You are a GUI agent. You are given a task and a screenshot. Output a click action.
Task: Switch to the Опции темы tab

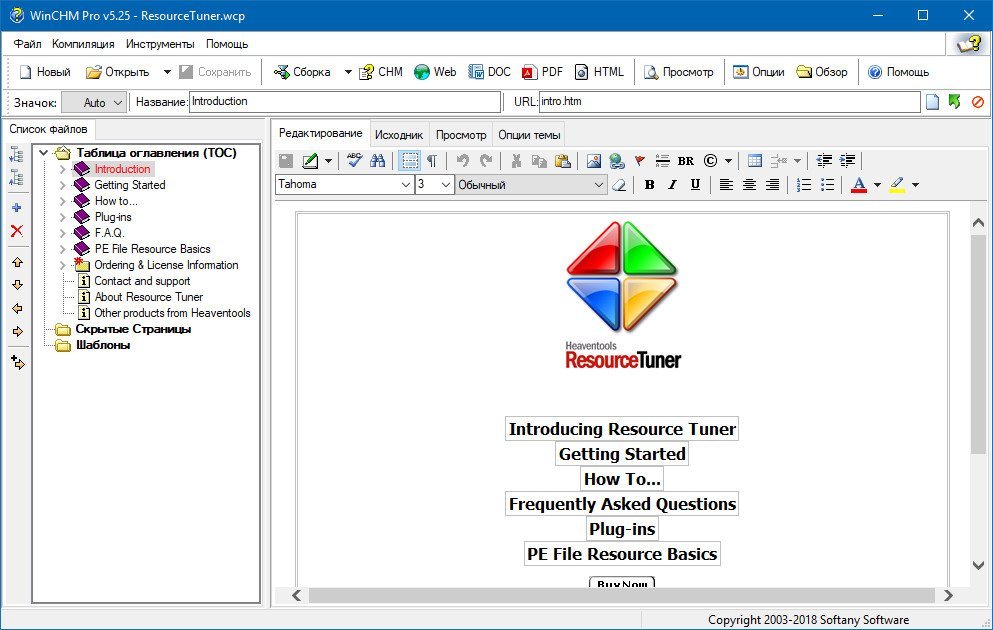pyautogui.click(x=529, y=135)
